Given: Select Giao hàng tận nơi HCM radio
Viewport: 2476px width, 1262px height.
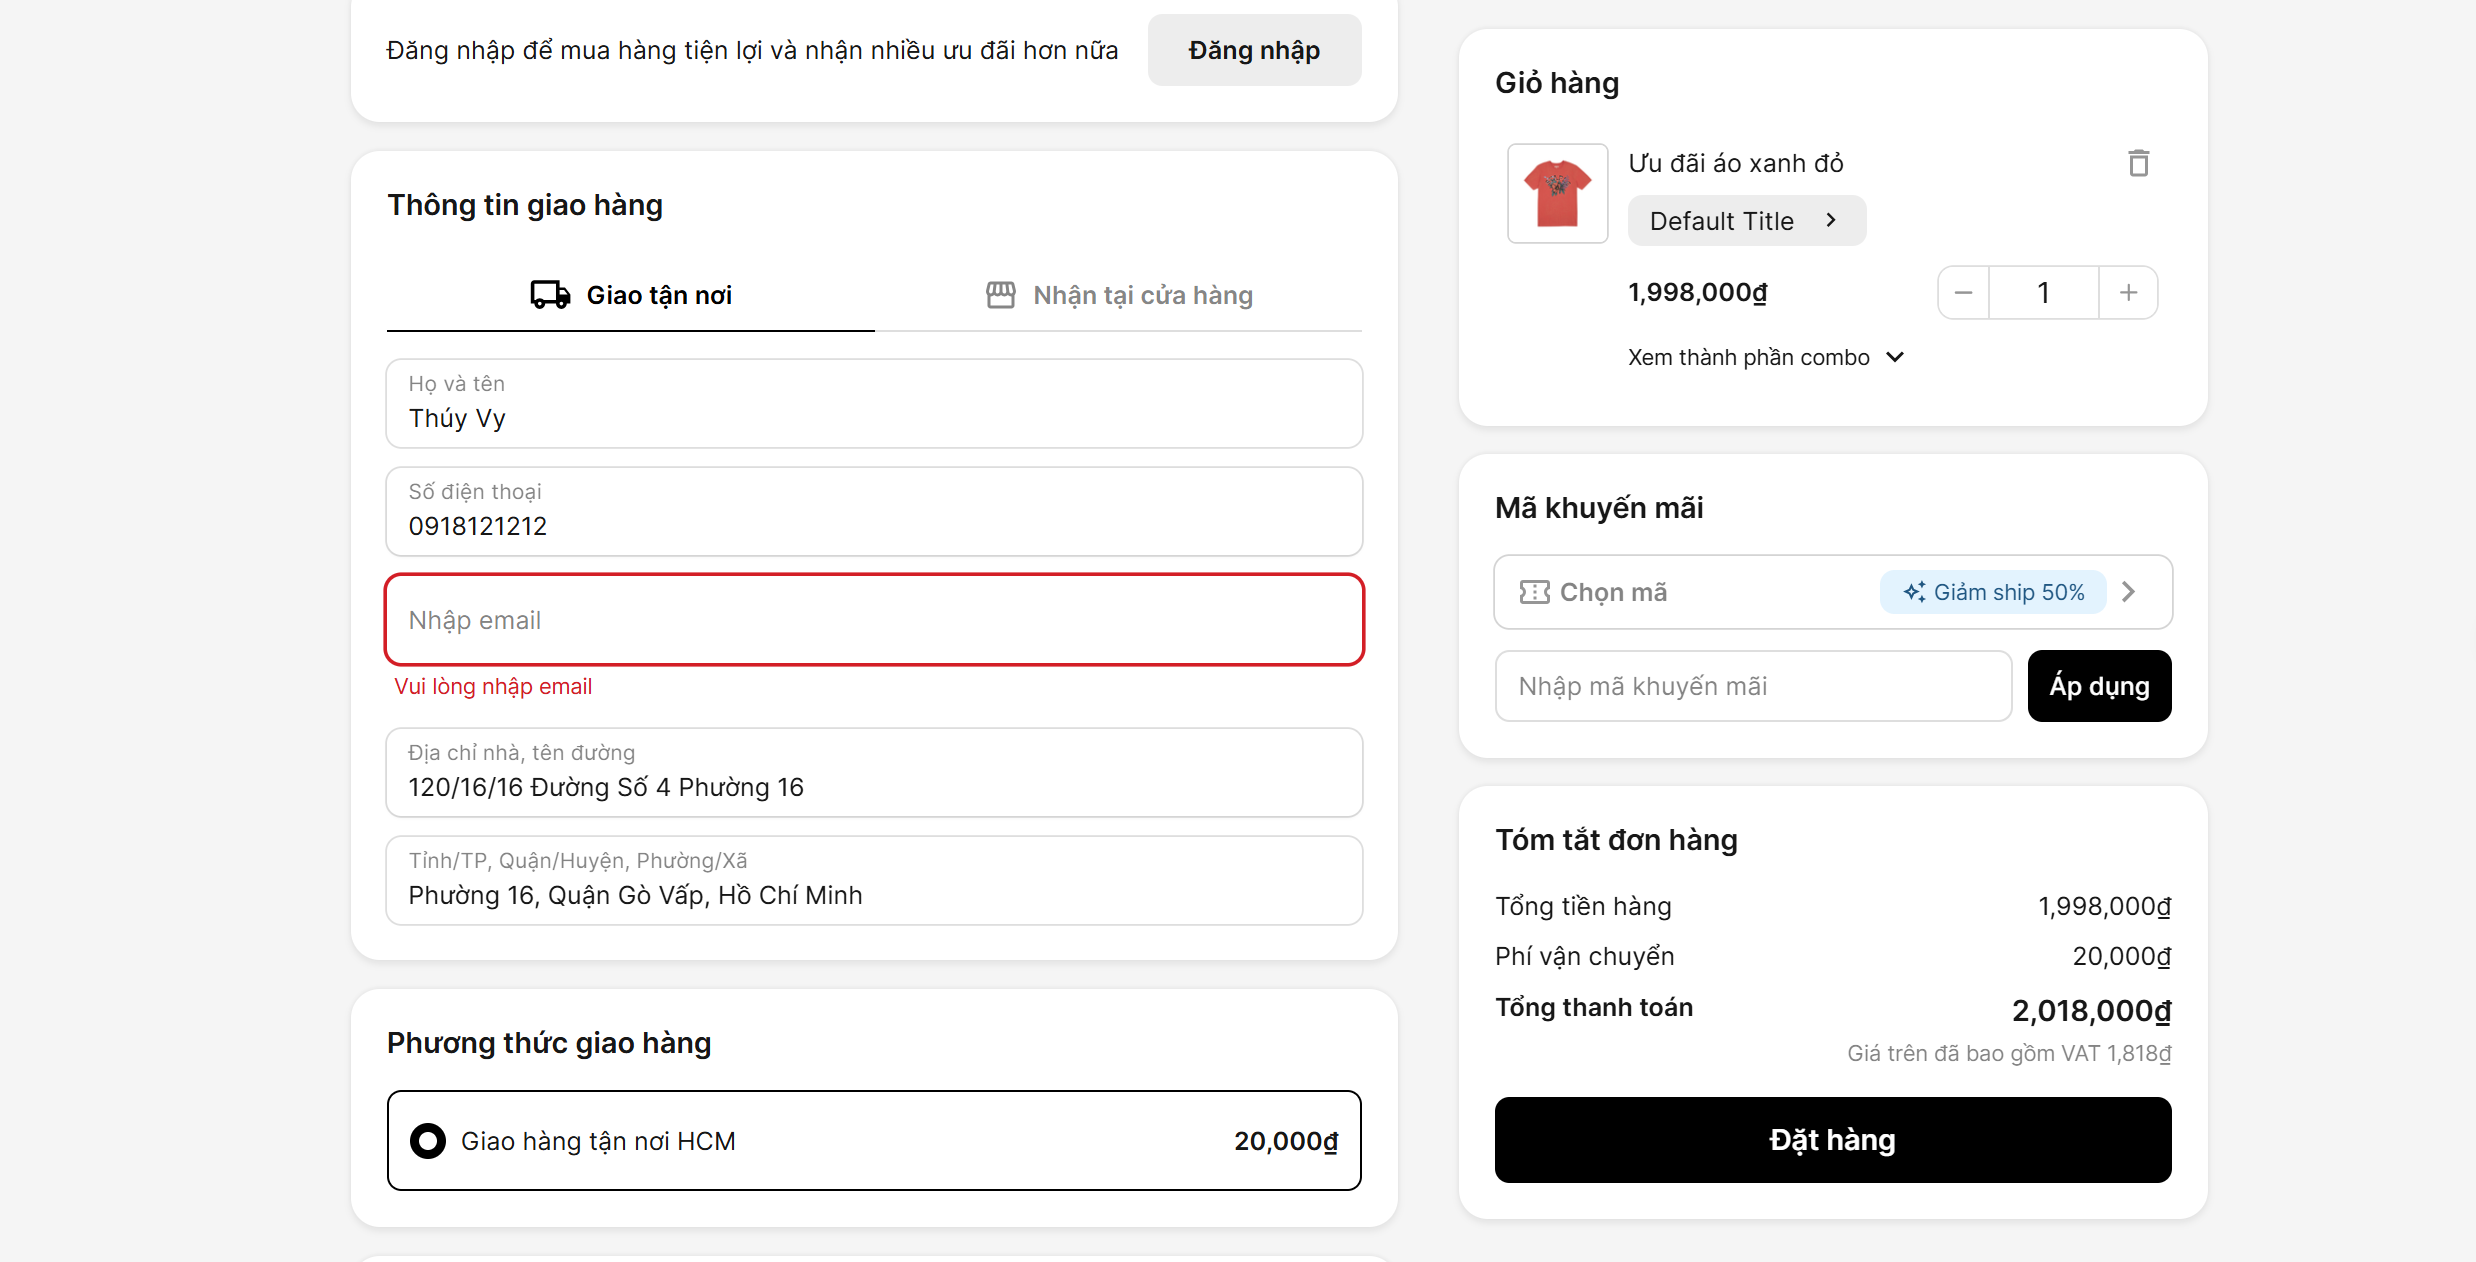Looking at the screenshot, I should point(428,1141).
